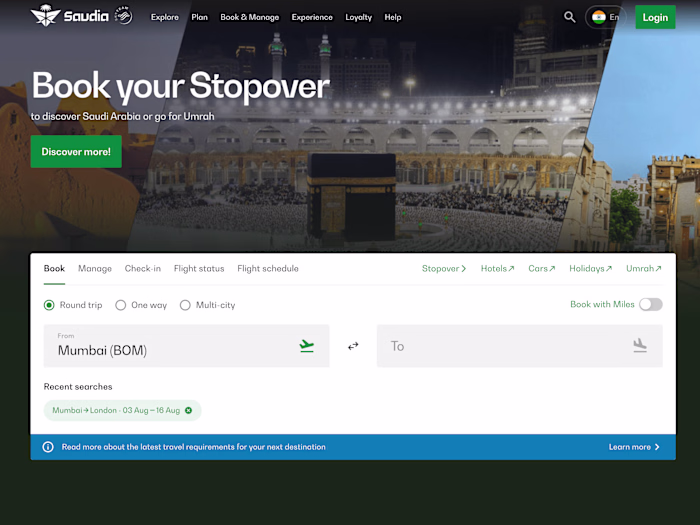Select the Book tab

[54, 269]
